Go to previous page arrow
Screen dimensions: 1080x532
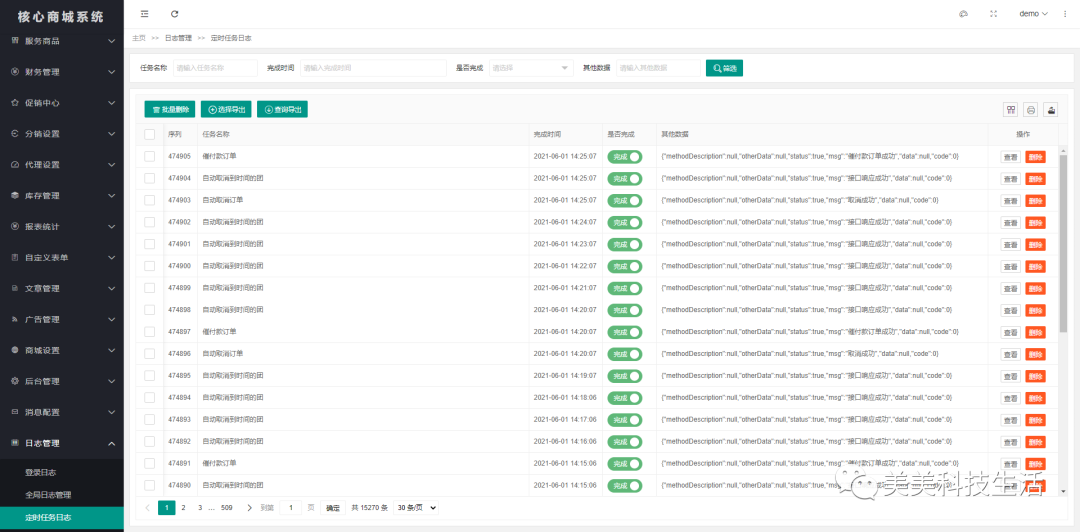pos(147,508)
